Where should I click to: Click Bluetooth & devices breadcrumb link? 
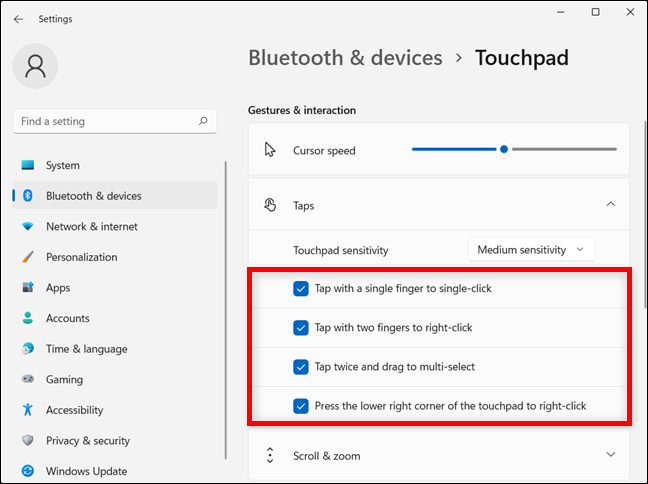[x=345, y=58]
